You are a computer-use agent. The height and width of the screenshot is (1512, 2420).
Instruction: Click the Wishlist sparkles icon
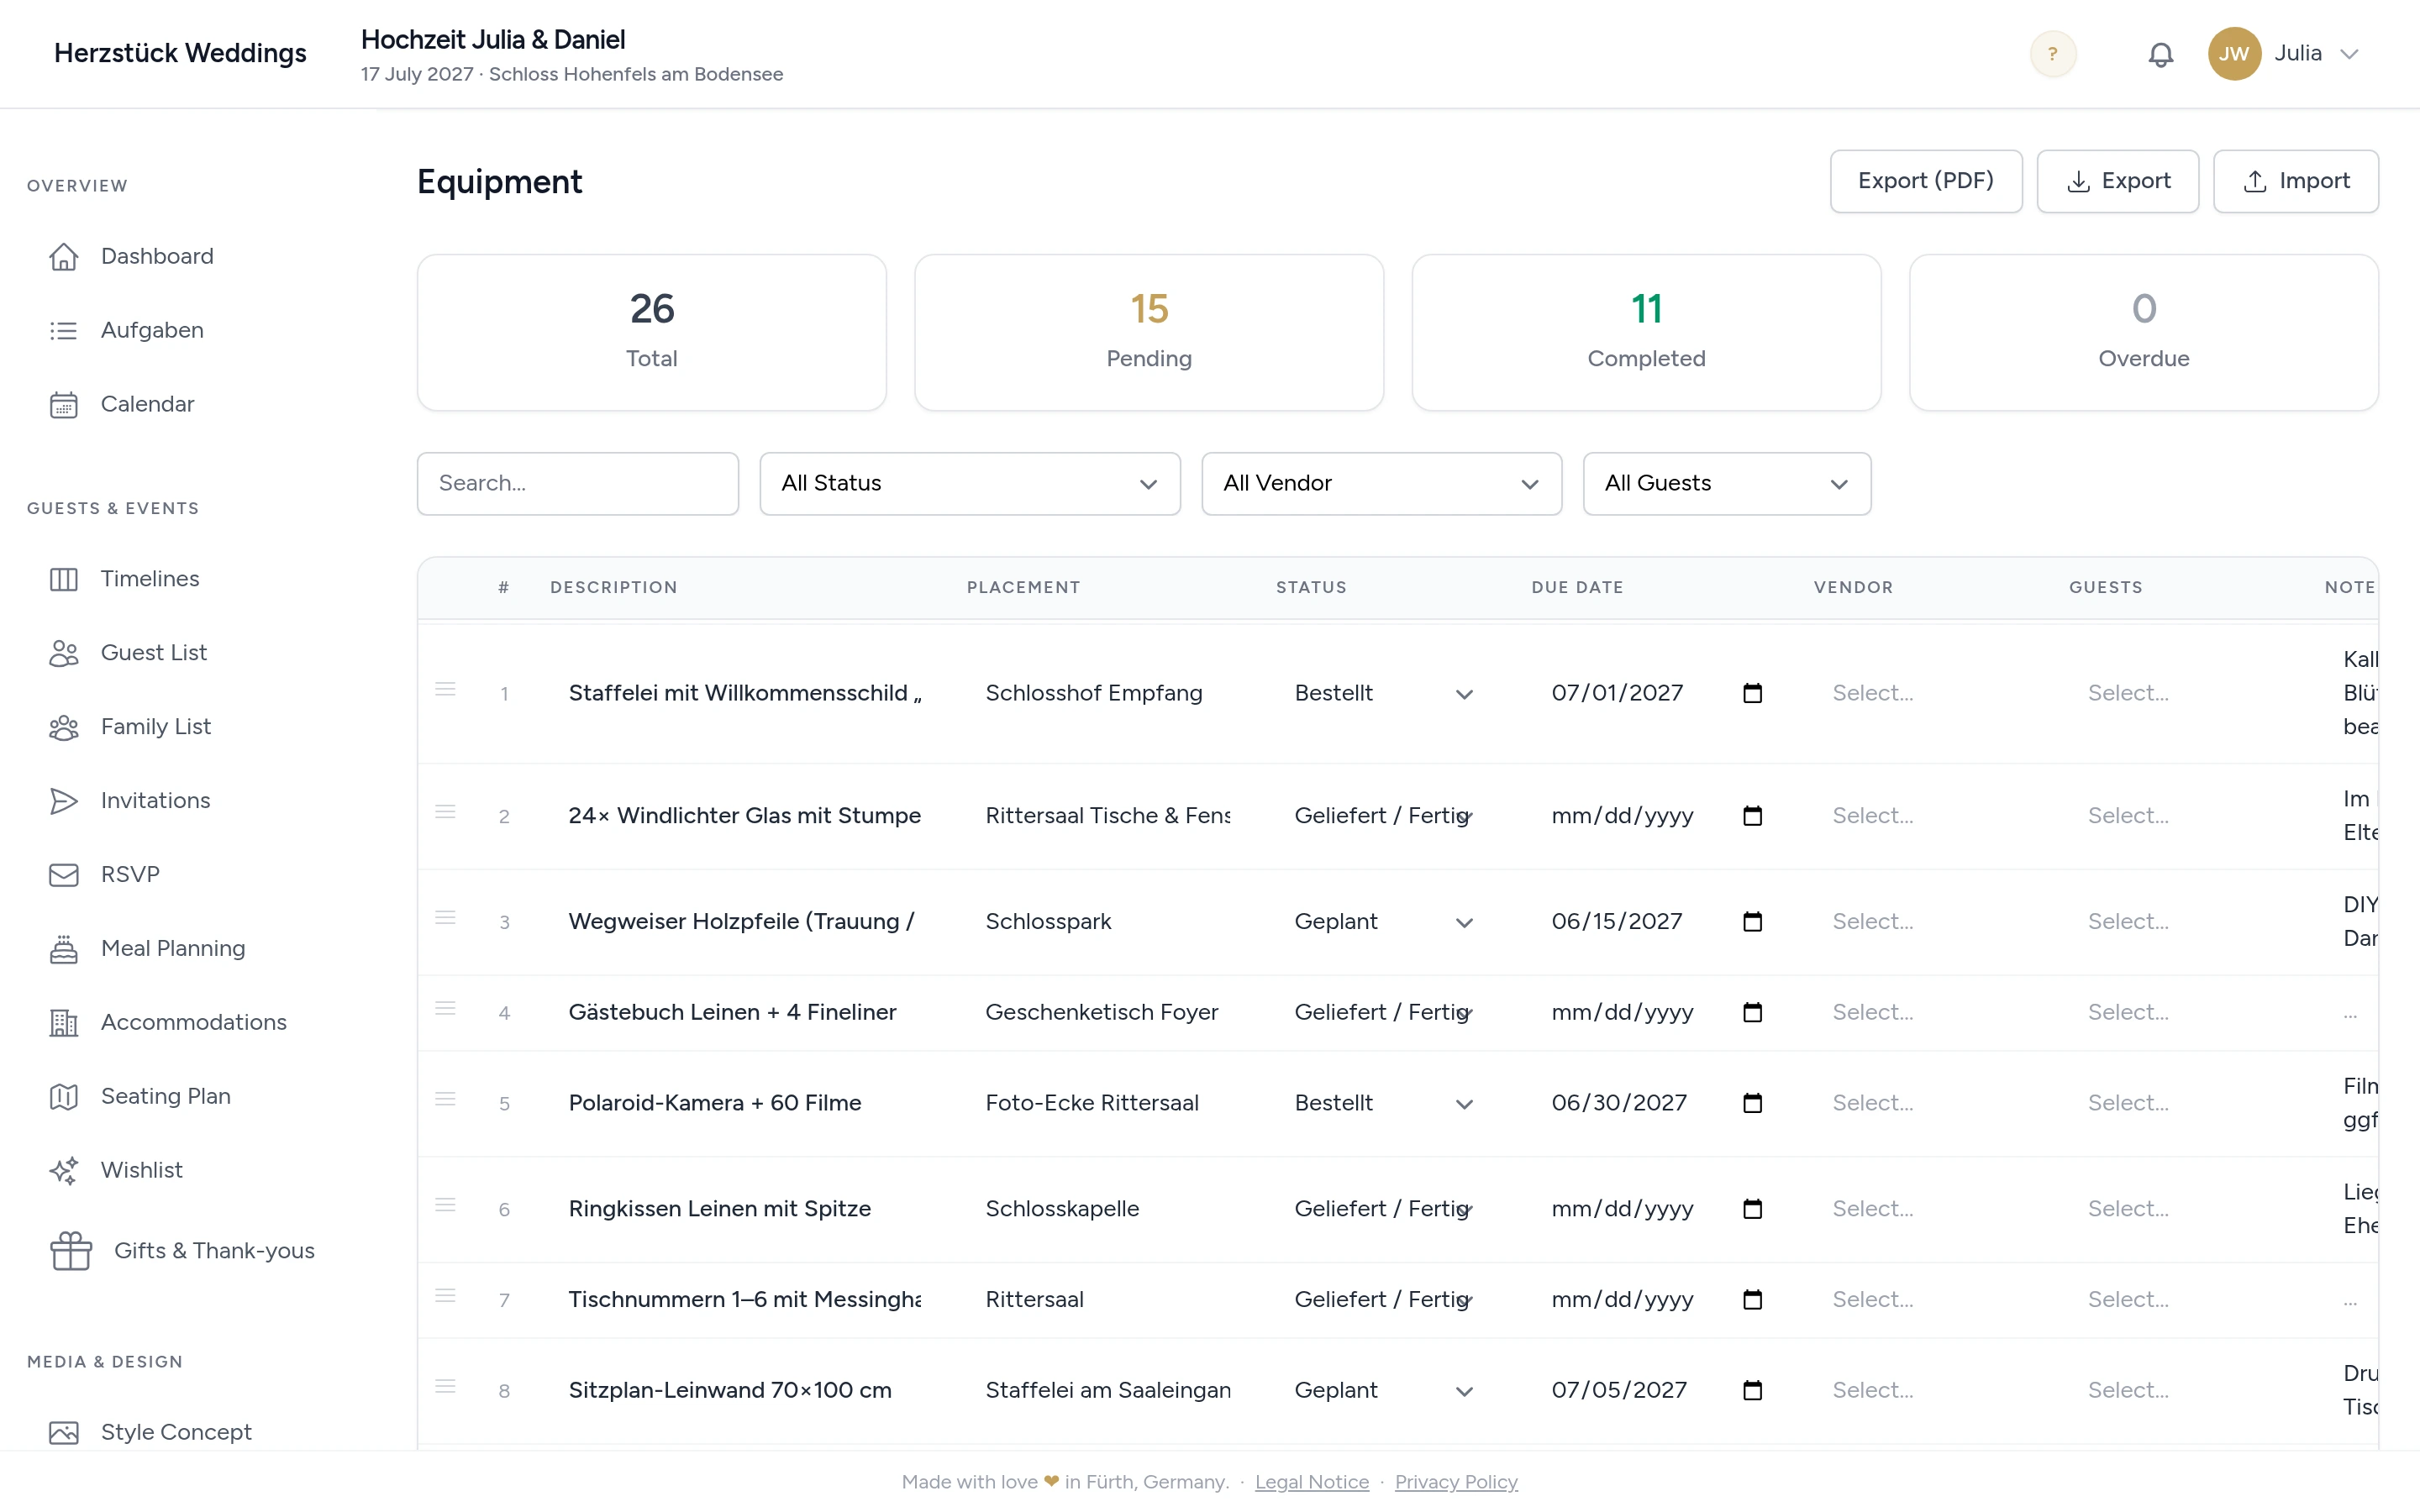pyautogui.click(x=64, y=1171)
